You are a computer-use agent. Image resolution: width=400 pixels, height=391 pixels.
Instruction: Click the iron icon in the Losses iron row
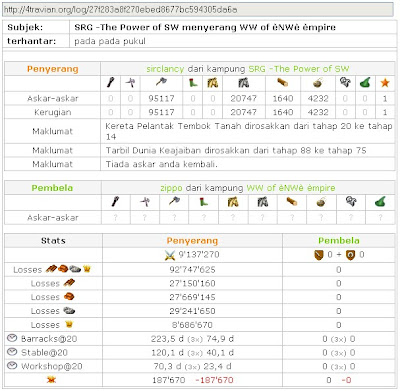[x=69, y=311]
